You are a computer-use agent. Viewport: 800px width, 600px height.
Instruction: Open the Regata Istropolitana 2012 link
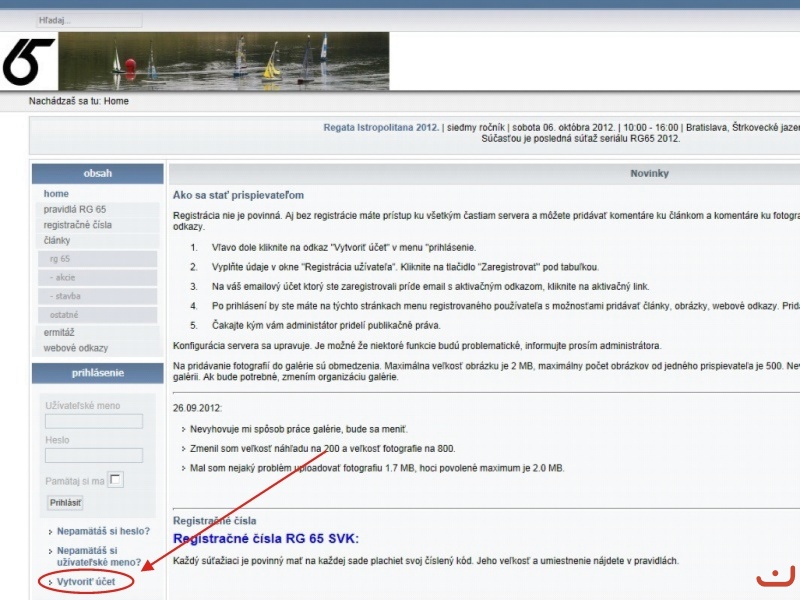pyautogui.click(x=381, y=127)
